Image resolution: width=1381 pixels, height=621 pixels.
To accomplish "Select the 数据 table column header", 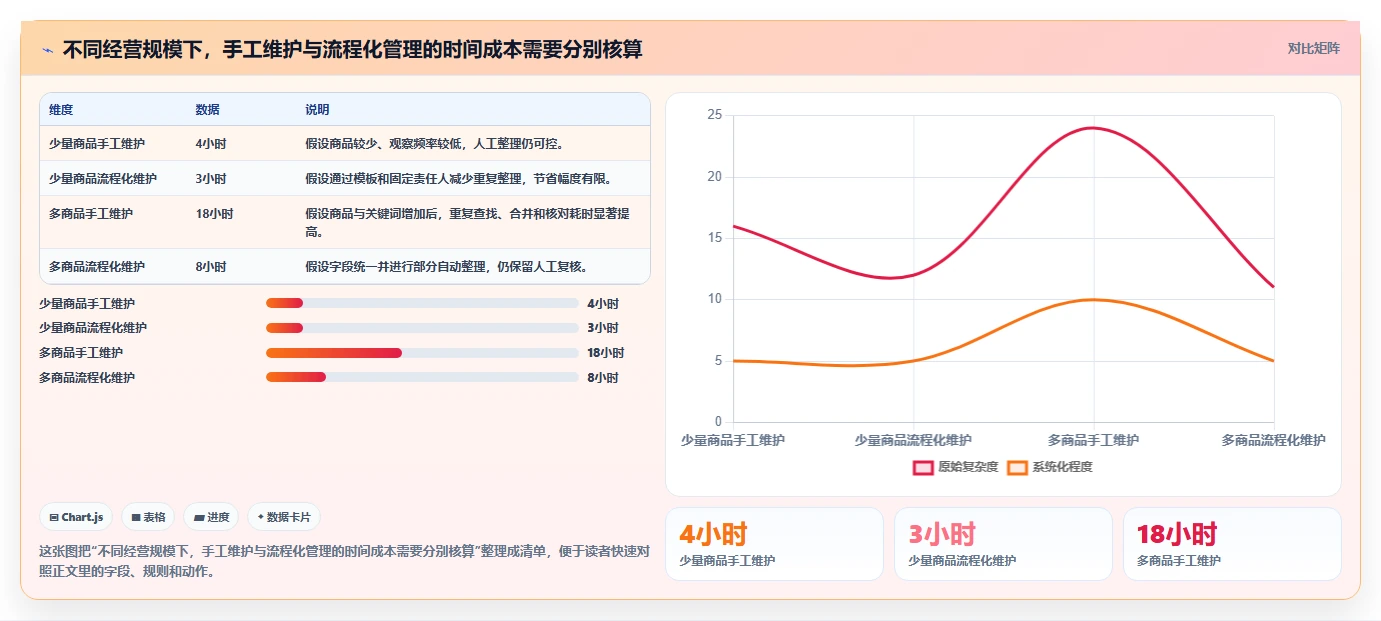I will click(x=208, y=110).
